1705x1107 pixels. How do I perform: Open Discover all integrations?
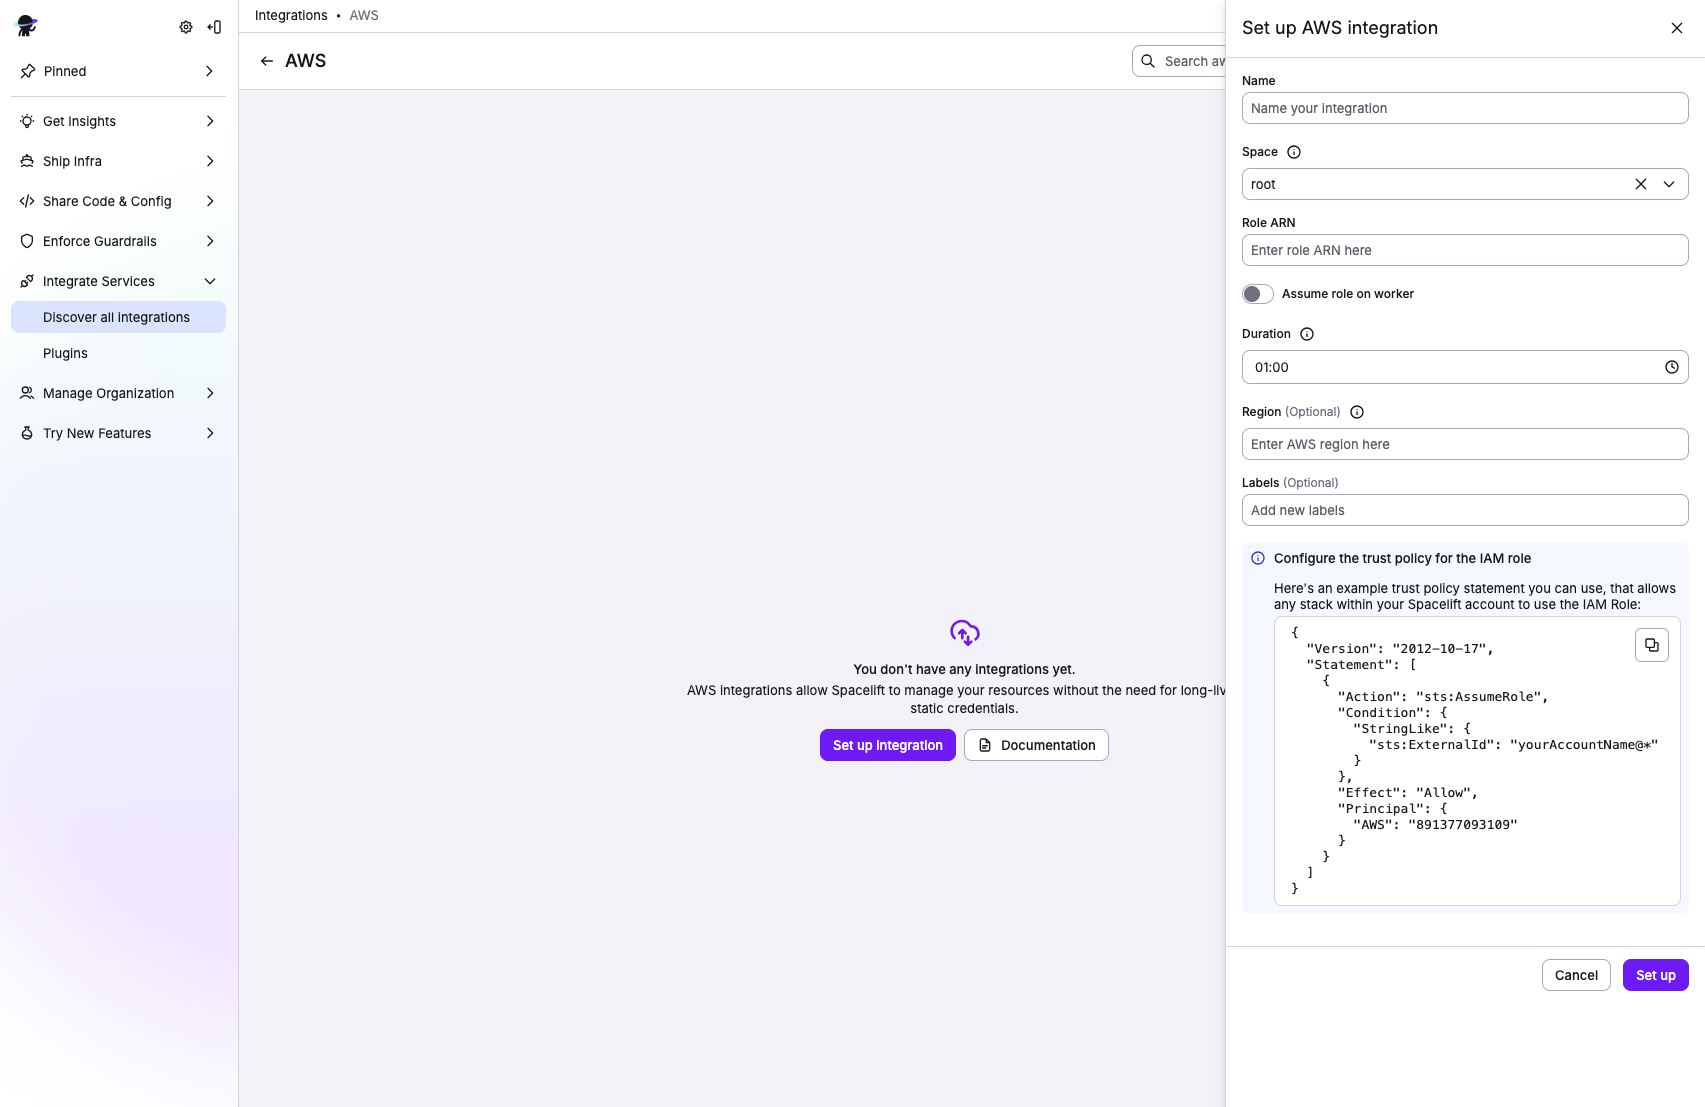coord(116,317)
